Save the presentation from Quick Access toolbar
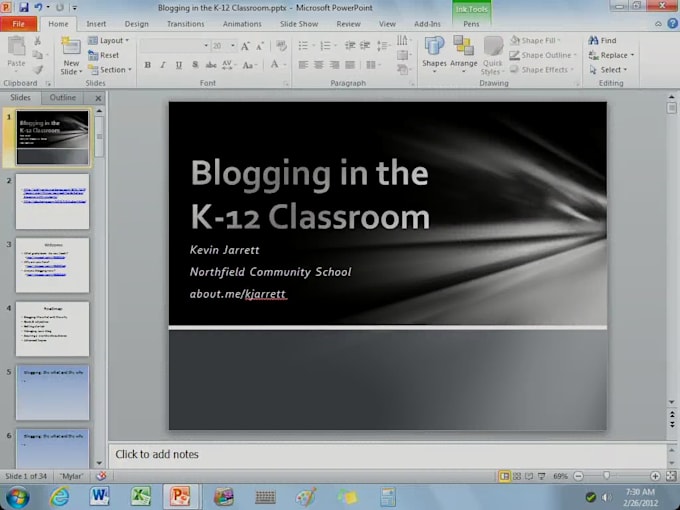This screenshot has width=680, height=510. tap(23, 7)
